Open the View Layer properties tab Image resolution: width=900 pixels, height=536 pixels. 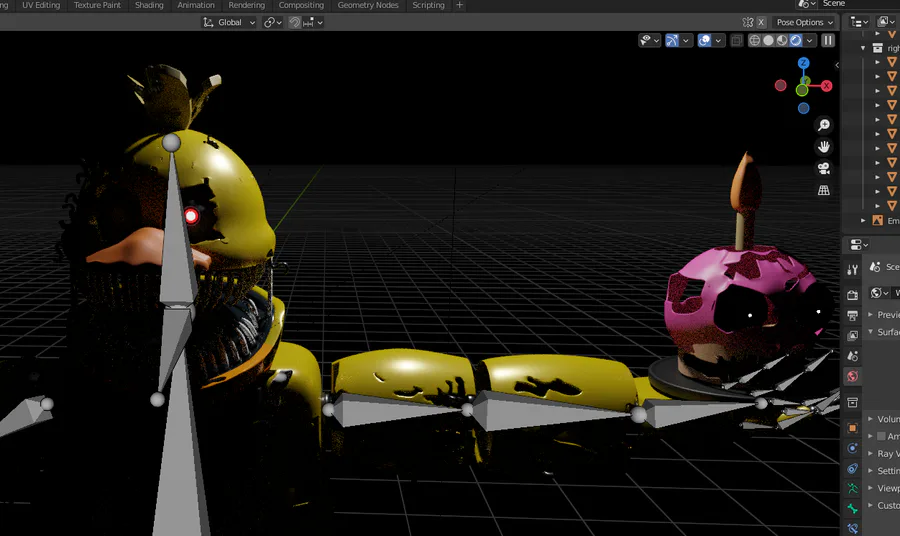point(852,336)
